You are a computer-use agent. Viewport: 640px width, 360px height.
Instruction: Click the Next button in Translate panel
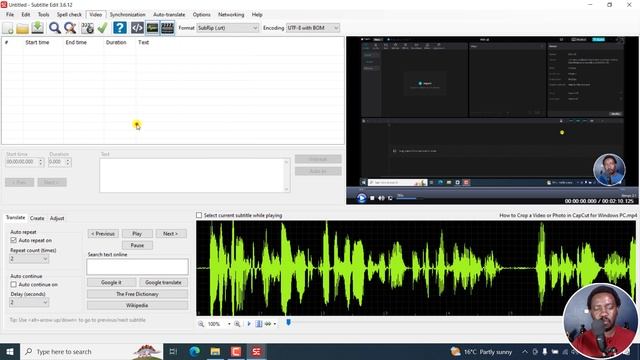click(x=171, y=234)
